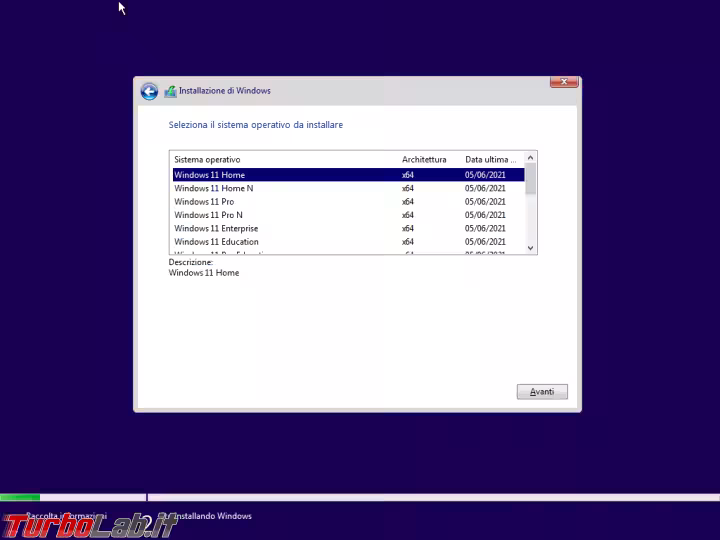Image resolution: width=720 pixels, height=540 pixels.
Task: Click the Architettura column header
Action: point(424,160)
